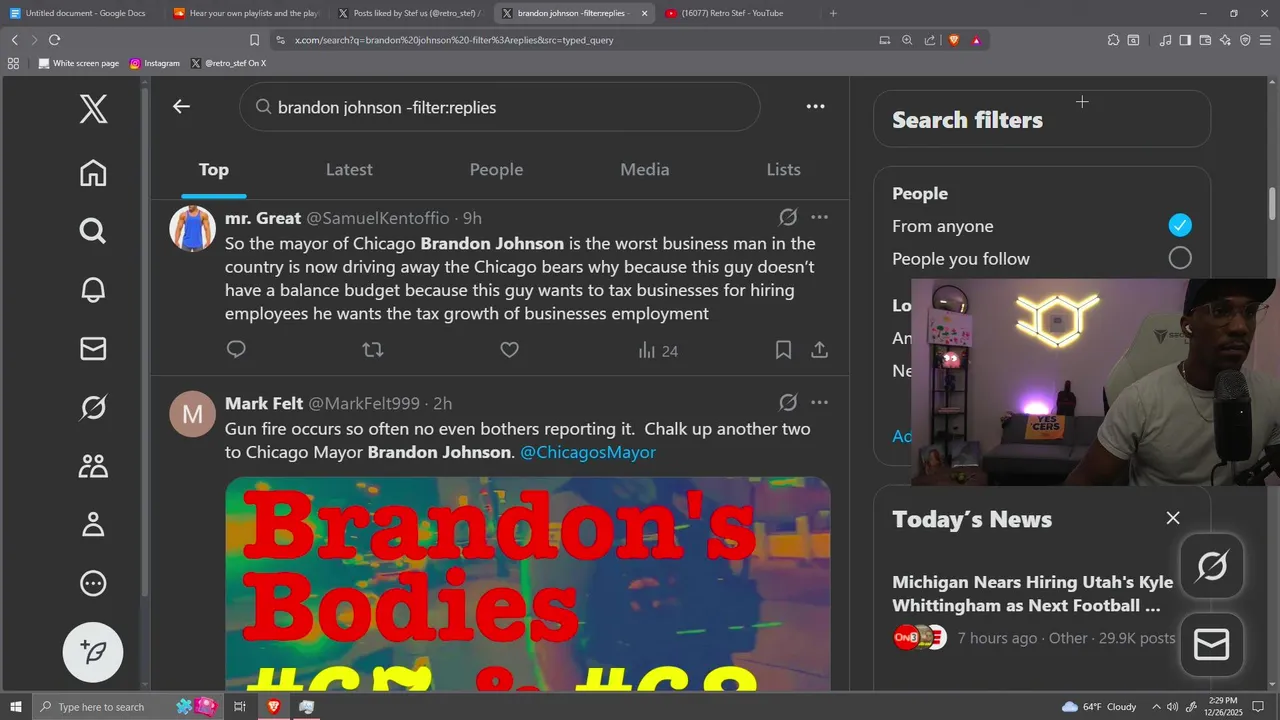Screen dimensions: 1280x720
Task: Open Task View on taskbar
Action: coord(240,706)
